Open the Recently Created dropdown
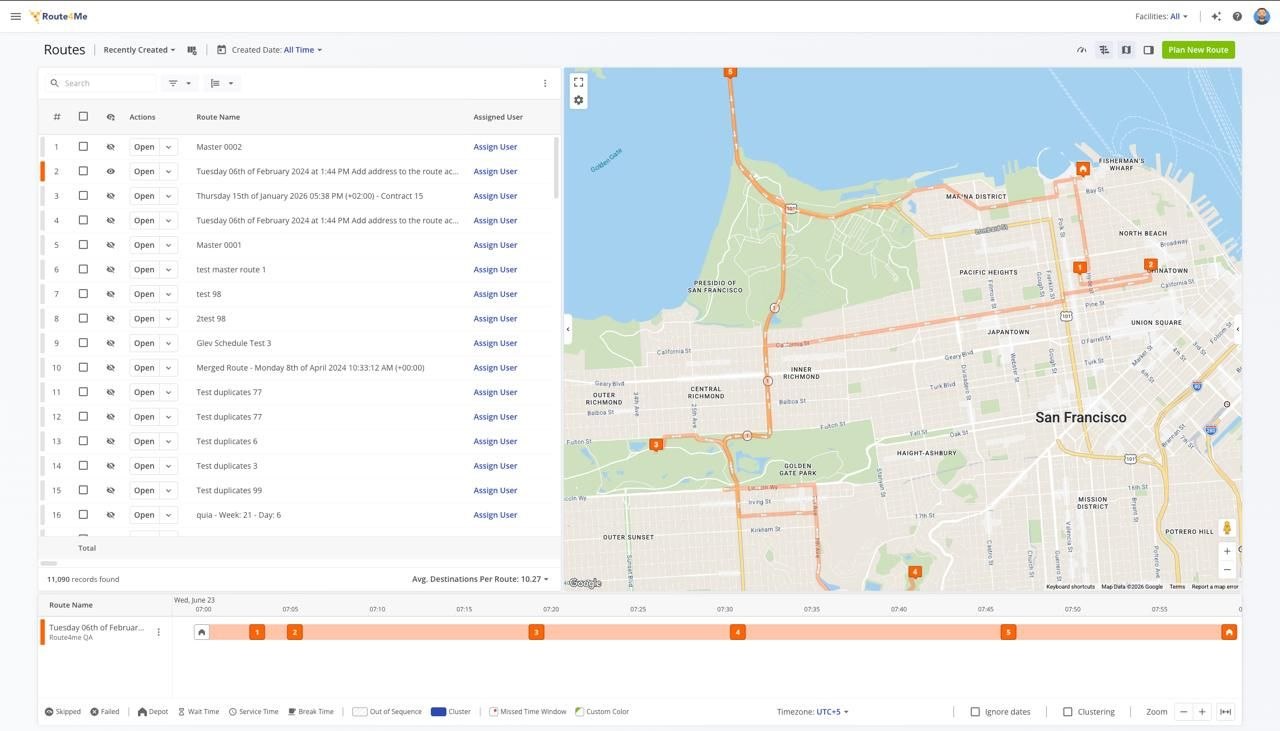 (139, 50)
